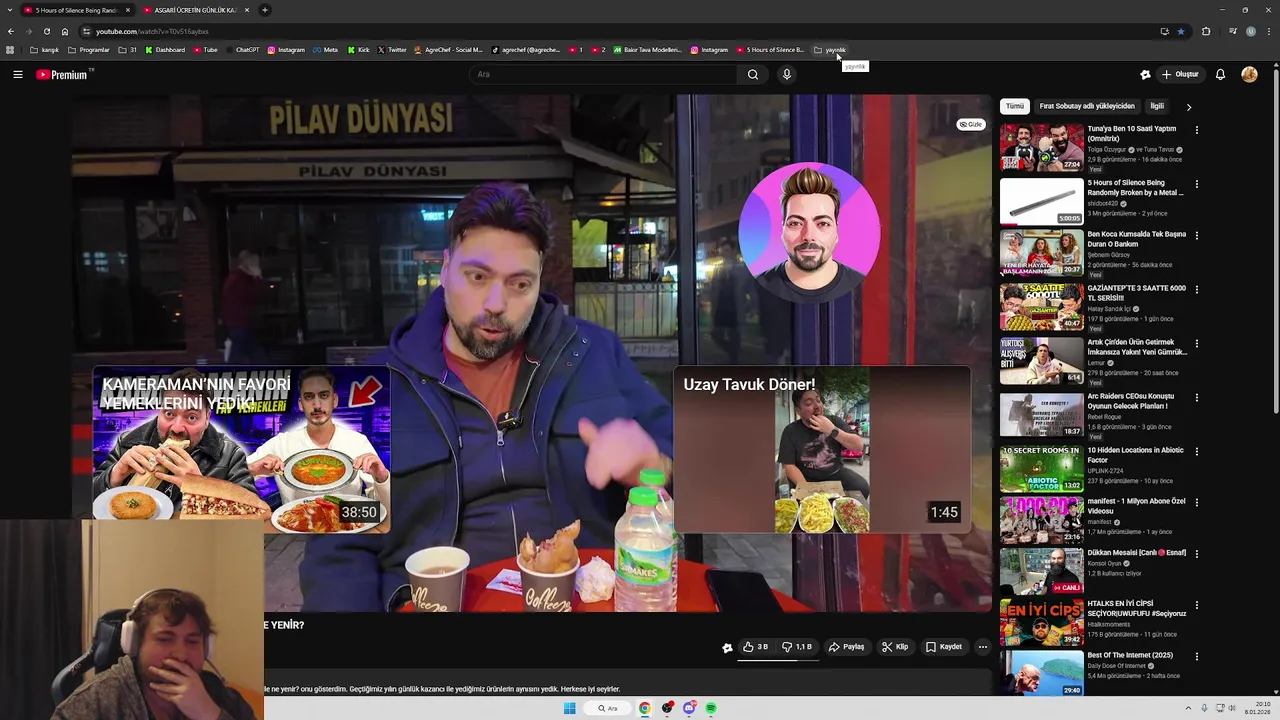
Task: Click Windows taskbar search box
Action: click(607, 708)
